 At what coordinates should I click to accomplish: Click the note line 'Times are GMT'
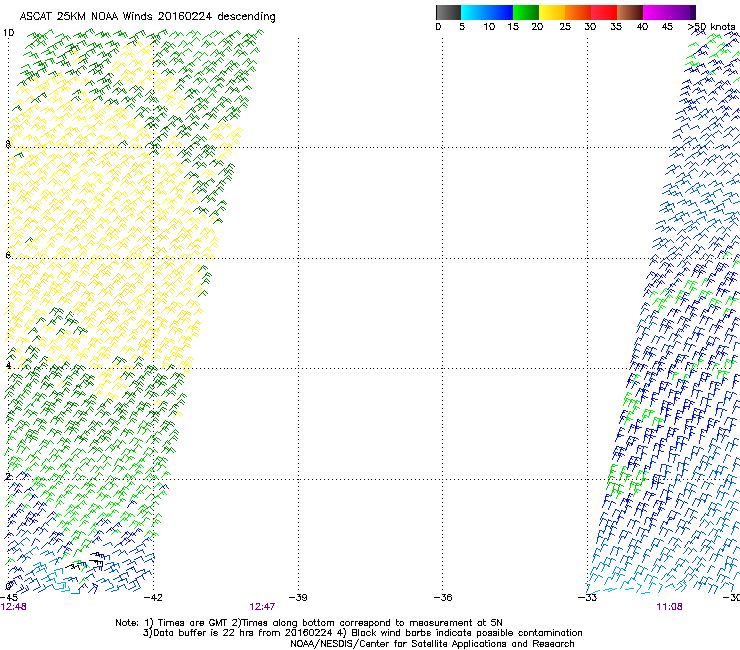pyautogui.click(x=192, y=623)
